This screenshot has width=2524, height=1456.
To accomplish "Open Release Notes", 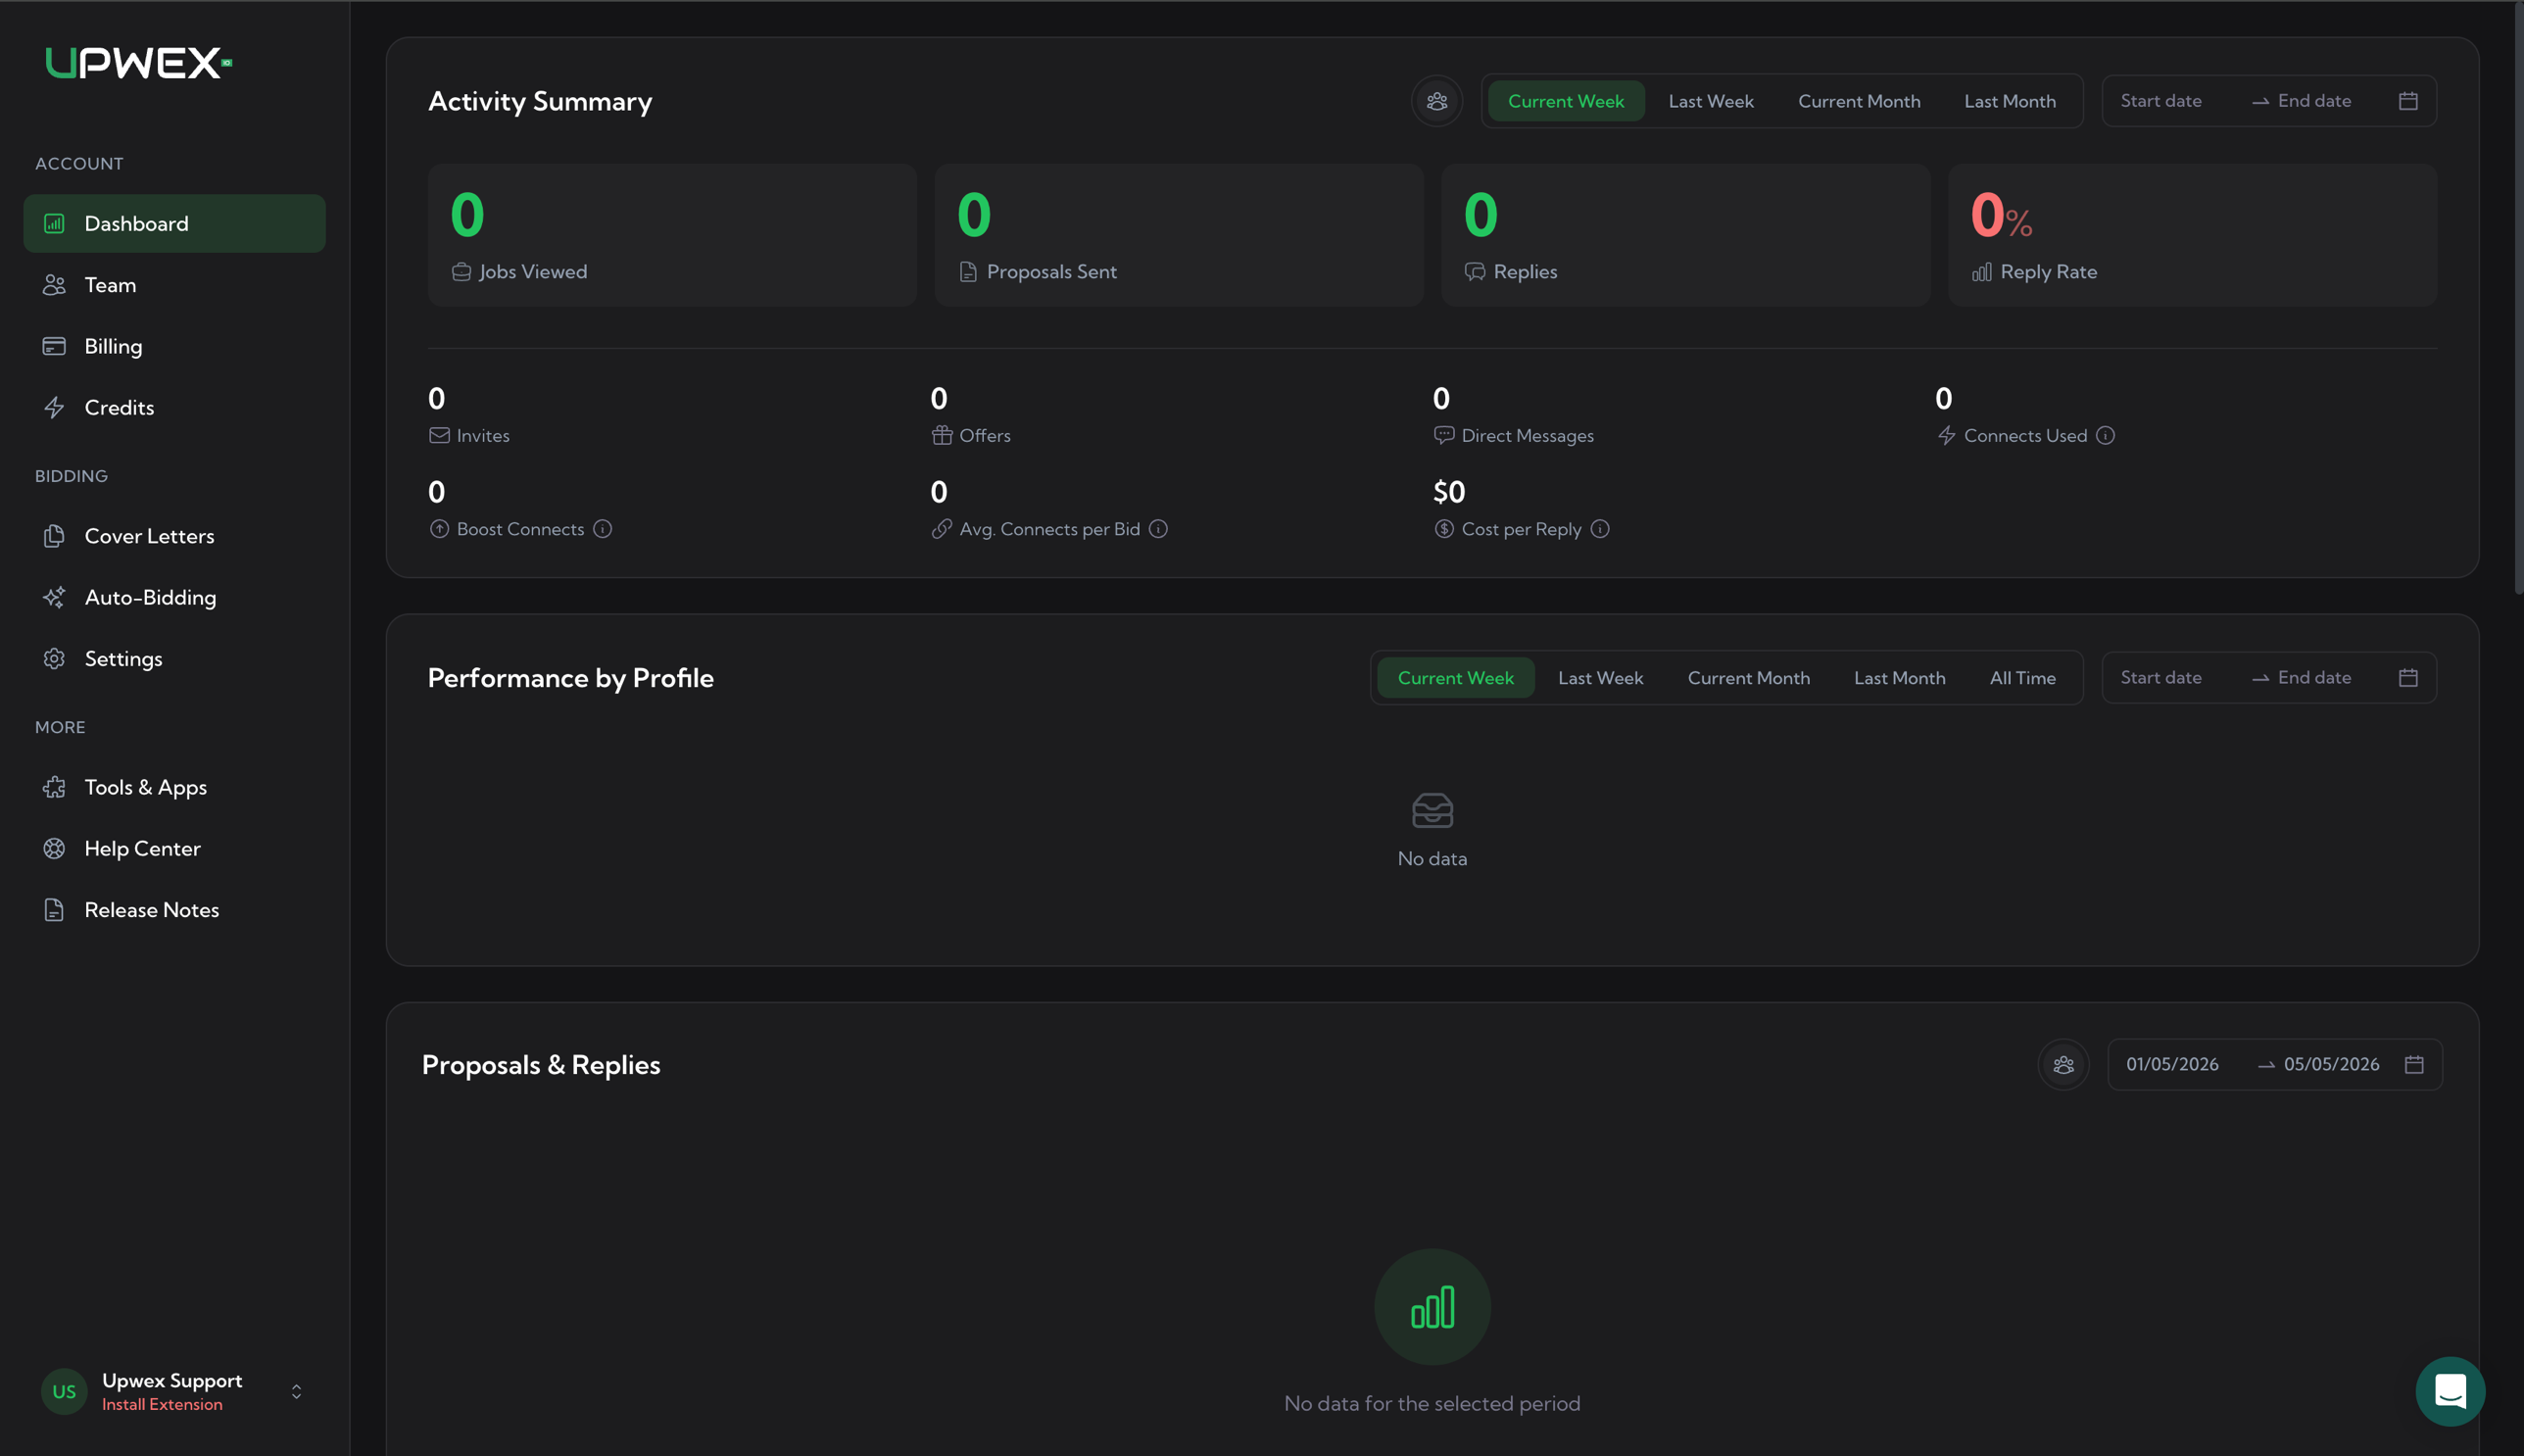I will pyautogui.click(x=174, y=909).
